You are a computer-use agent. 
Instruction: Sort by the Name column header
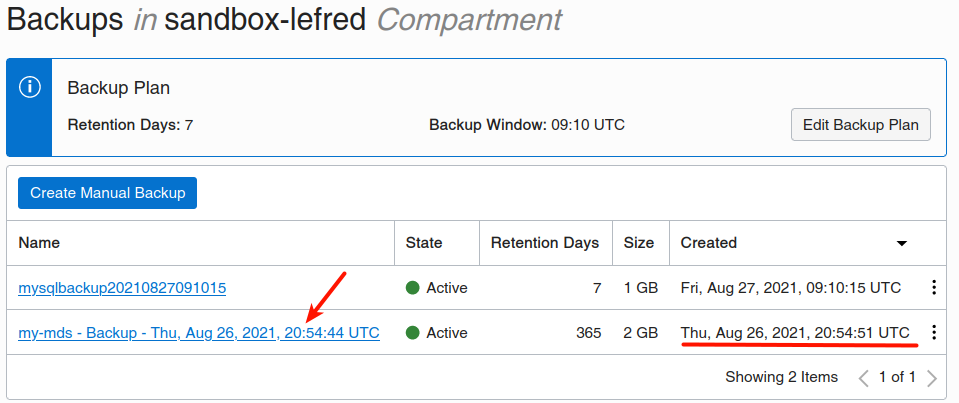tap(39, 243)
